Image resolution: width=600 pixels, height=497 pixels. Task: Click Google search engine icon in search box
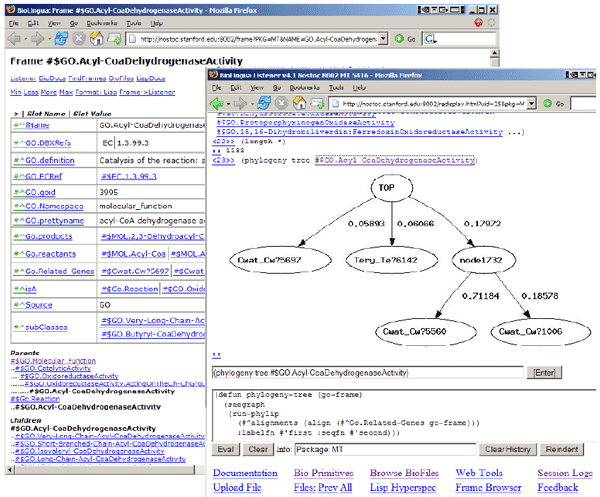click(430, 39)
